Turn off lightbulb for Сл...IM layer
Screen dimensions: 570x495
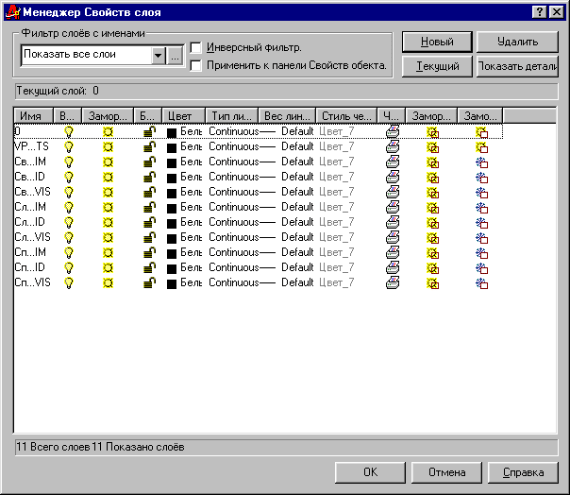(68, 208)
